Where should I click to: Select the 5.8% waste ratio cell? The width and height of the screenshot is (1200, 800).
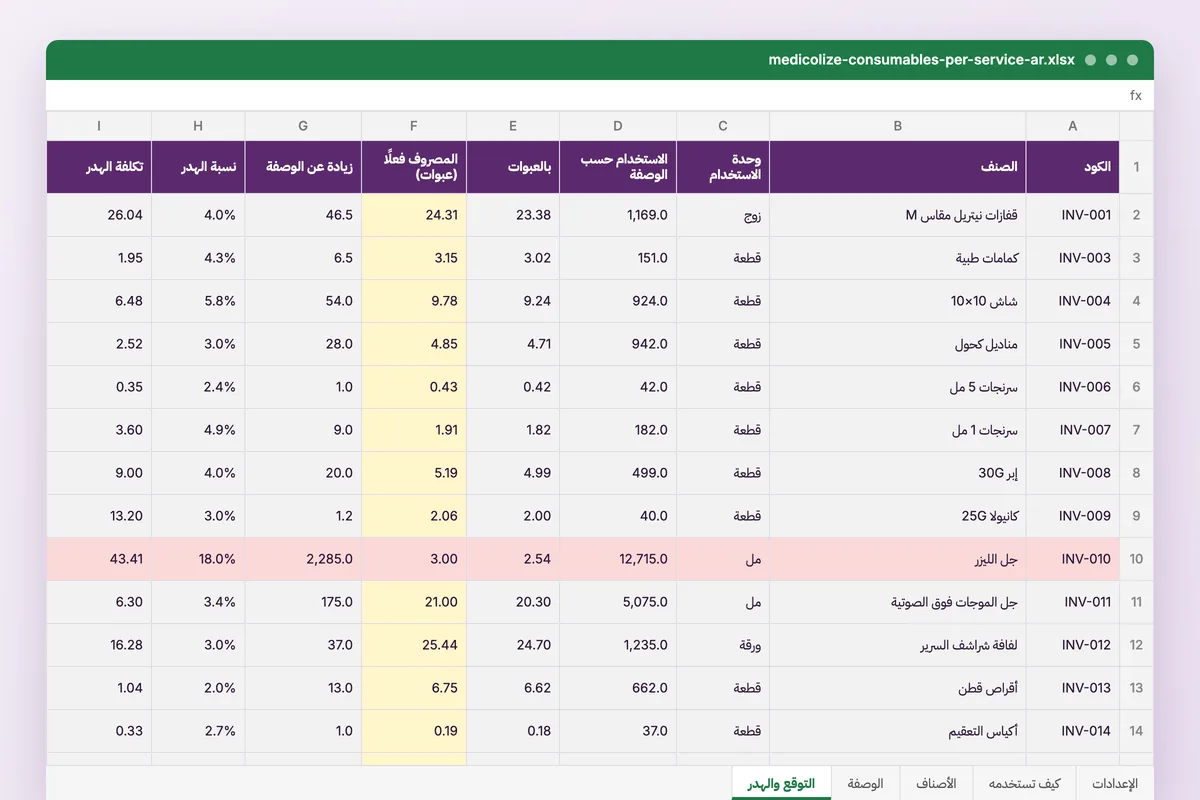[x=198, y=301]
